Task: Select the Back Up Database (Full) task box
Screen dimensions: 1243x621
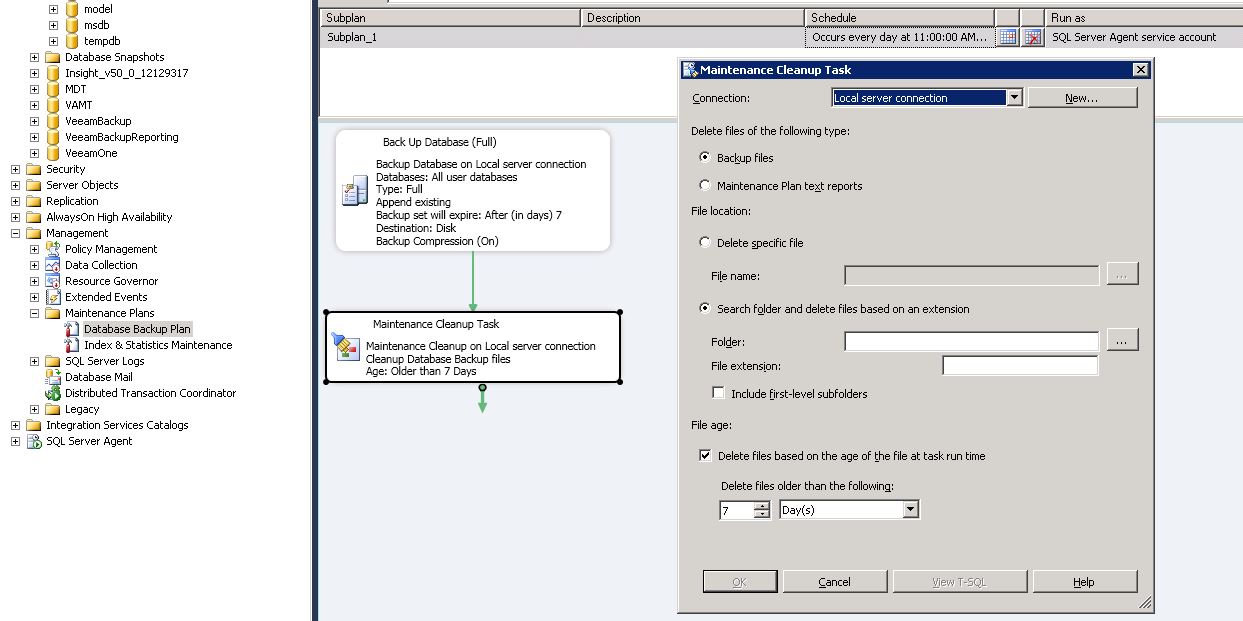Action: pos(472,190)
